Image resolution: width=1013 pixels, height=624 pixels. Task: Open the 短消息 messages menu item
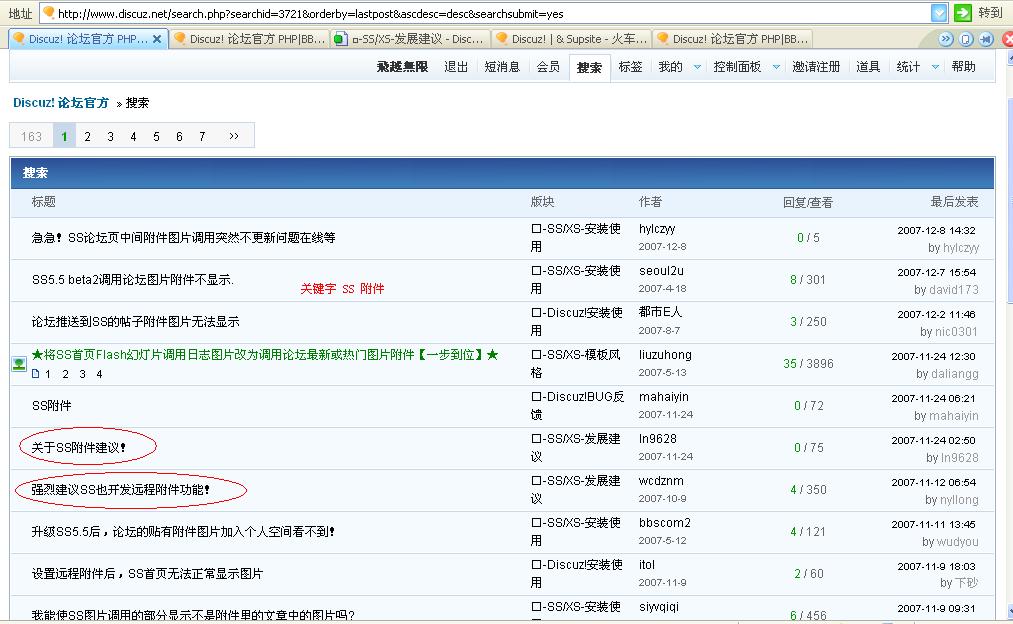pos(502,67)
